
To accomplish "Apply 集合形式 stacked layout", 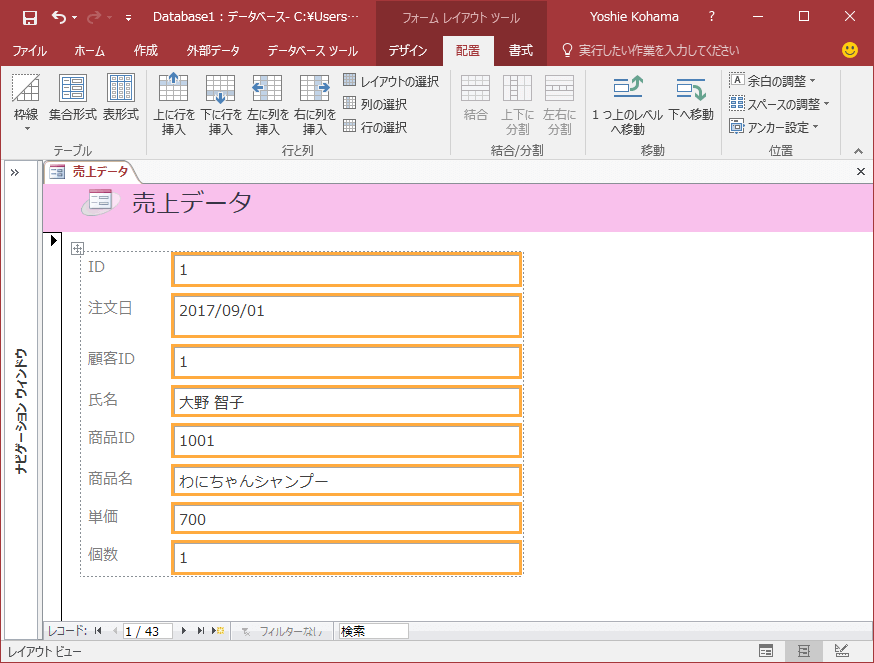I will [x=73, y=97].
